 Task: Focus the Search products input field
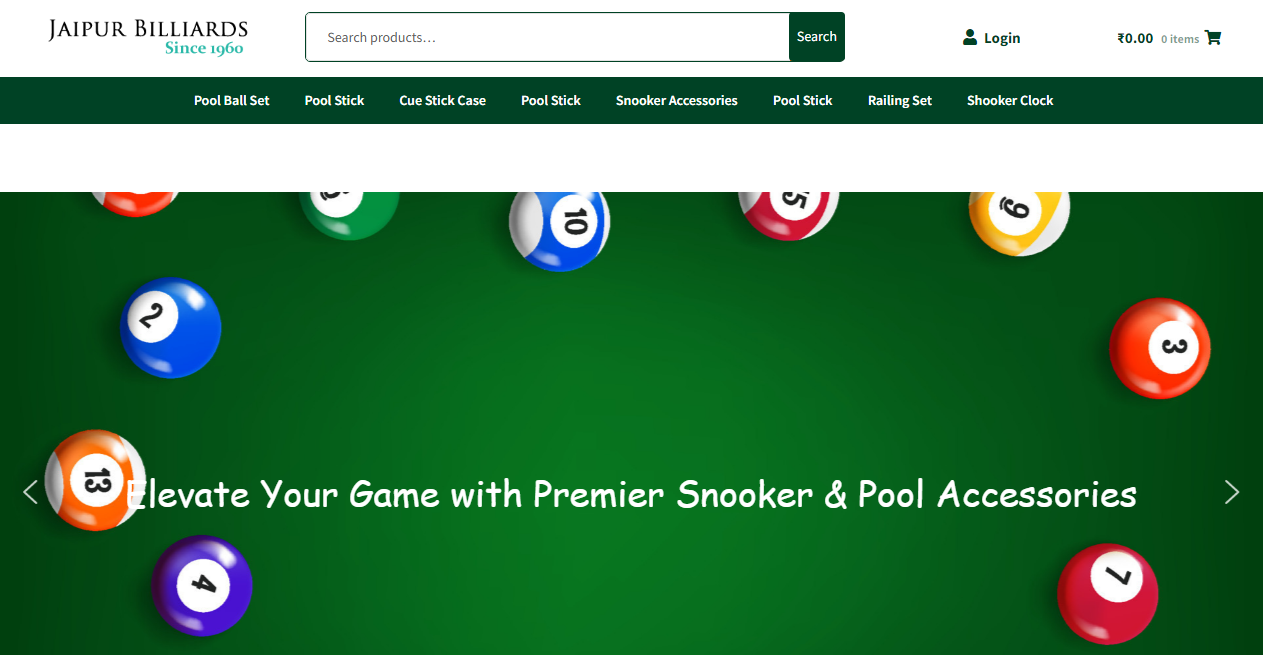(x=548, y=37)
